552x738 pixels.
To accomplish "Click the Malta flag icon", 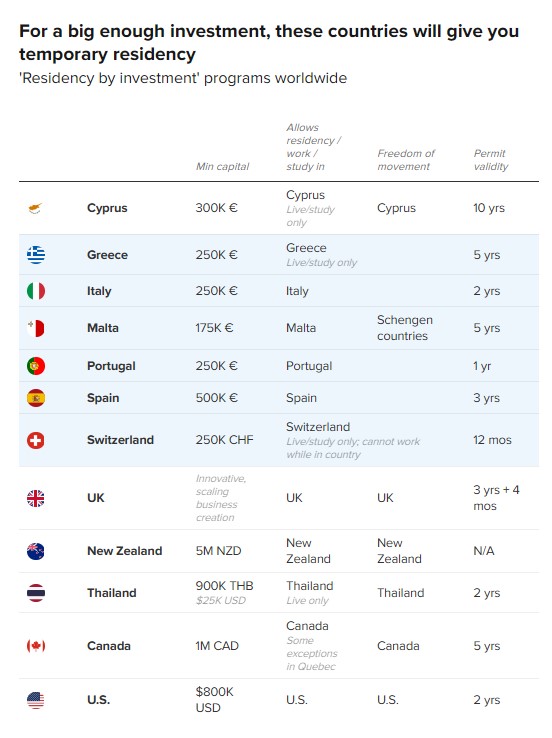I will 36,328.
